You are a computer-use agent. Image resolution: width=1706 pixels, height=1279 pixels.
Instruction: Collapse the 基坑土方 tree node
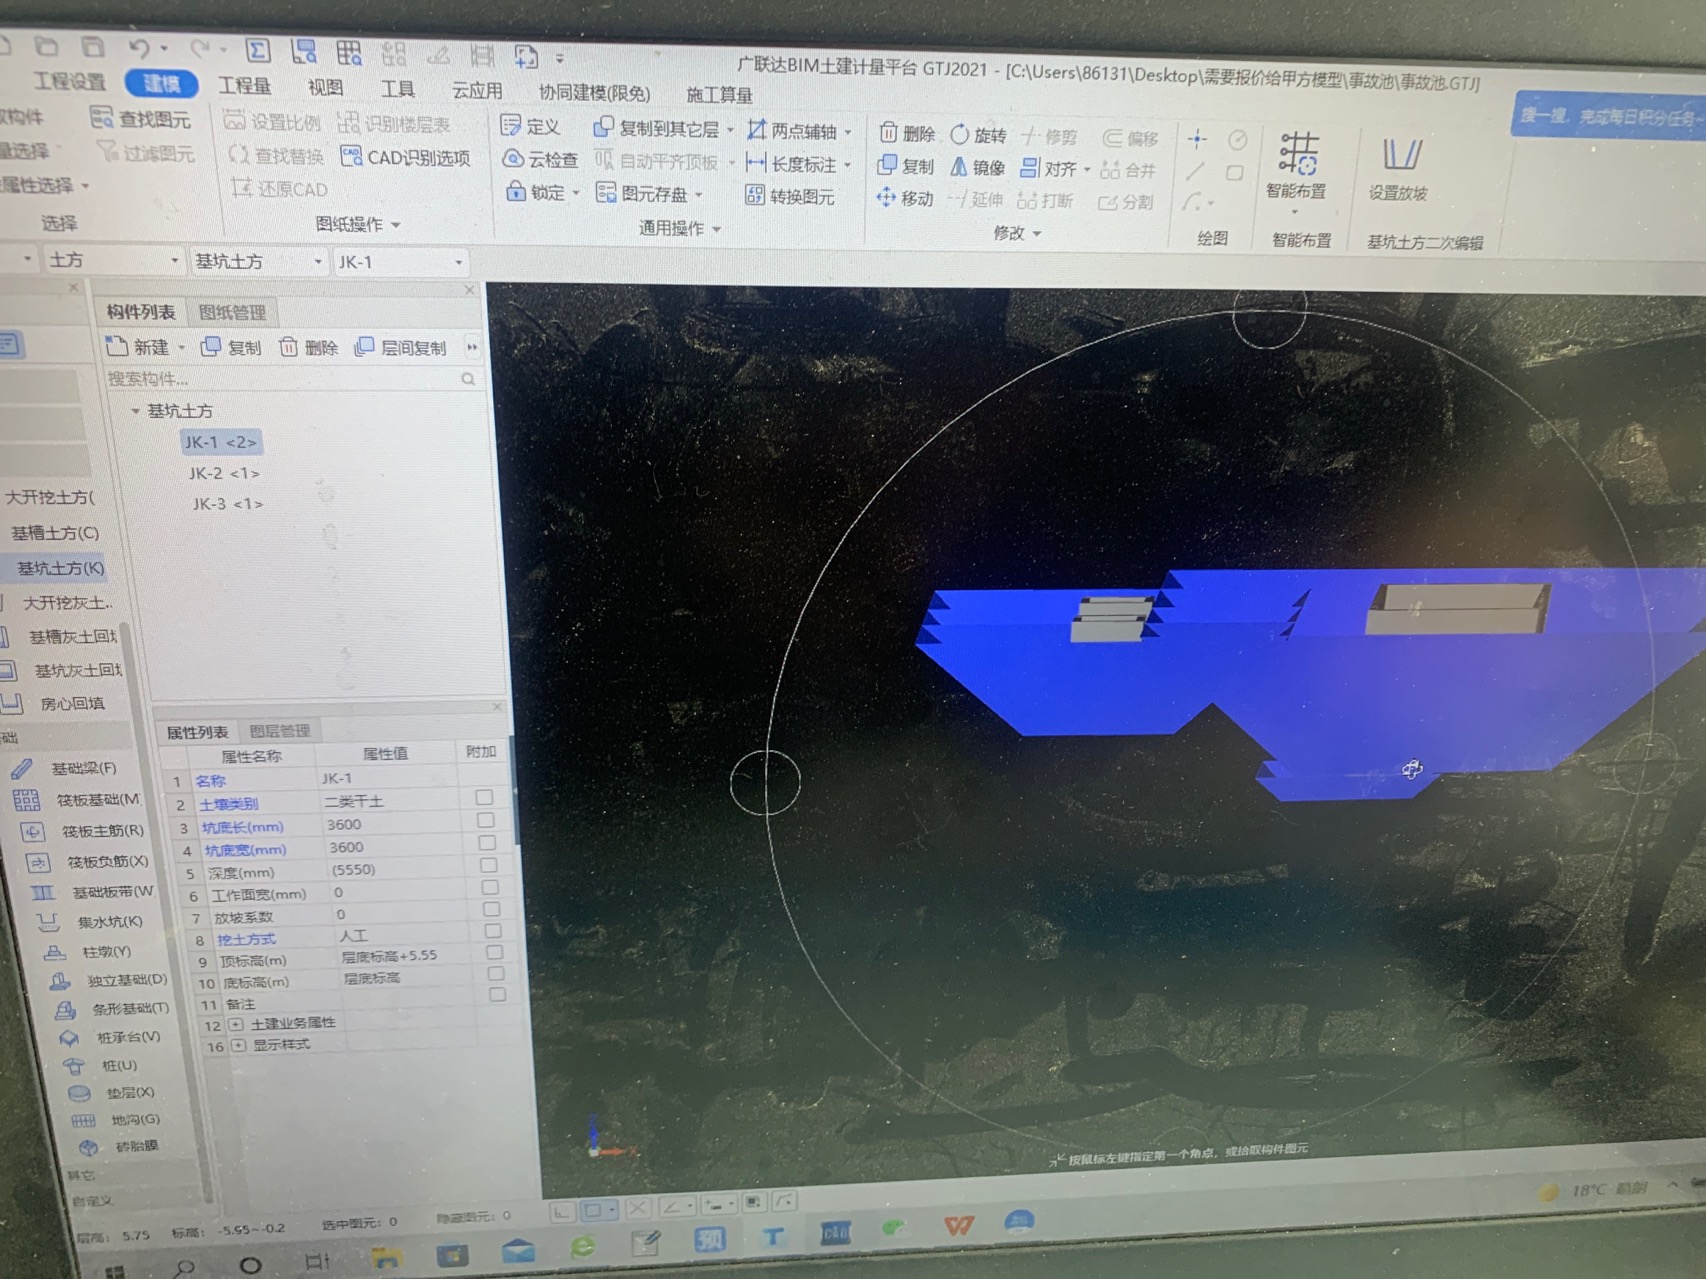tap(135, 411)
